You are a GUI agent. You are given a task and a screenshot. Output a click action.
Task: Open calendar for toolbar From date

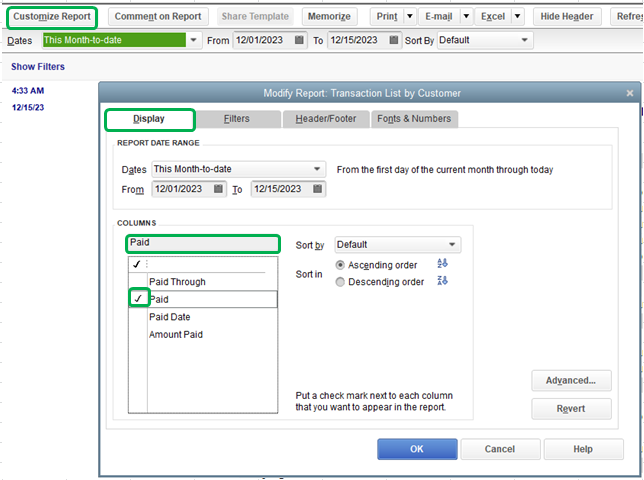299,40
